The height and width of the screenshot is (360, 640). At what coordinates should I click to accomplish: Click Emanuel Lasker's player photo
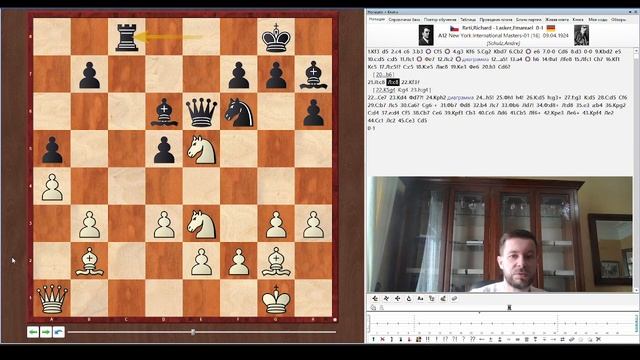click(581, 35)
